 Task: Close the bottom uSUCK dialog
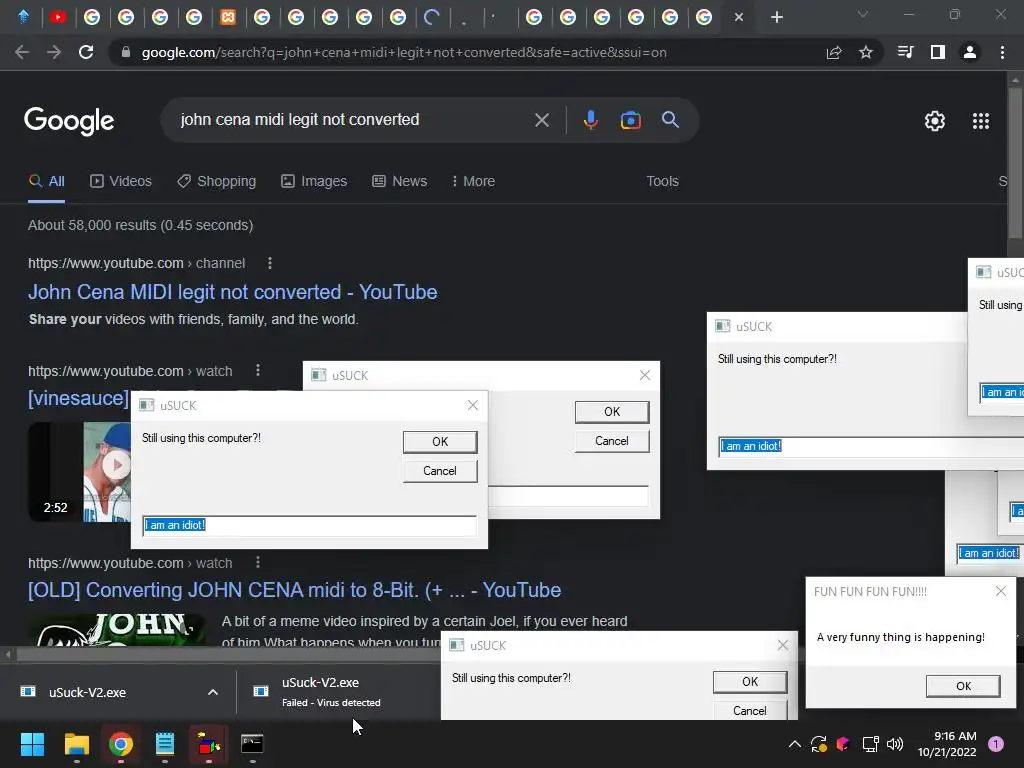pyautogui.click(x=782, y=645)
